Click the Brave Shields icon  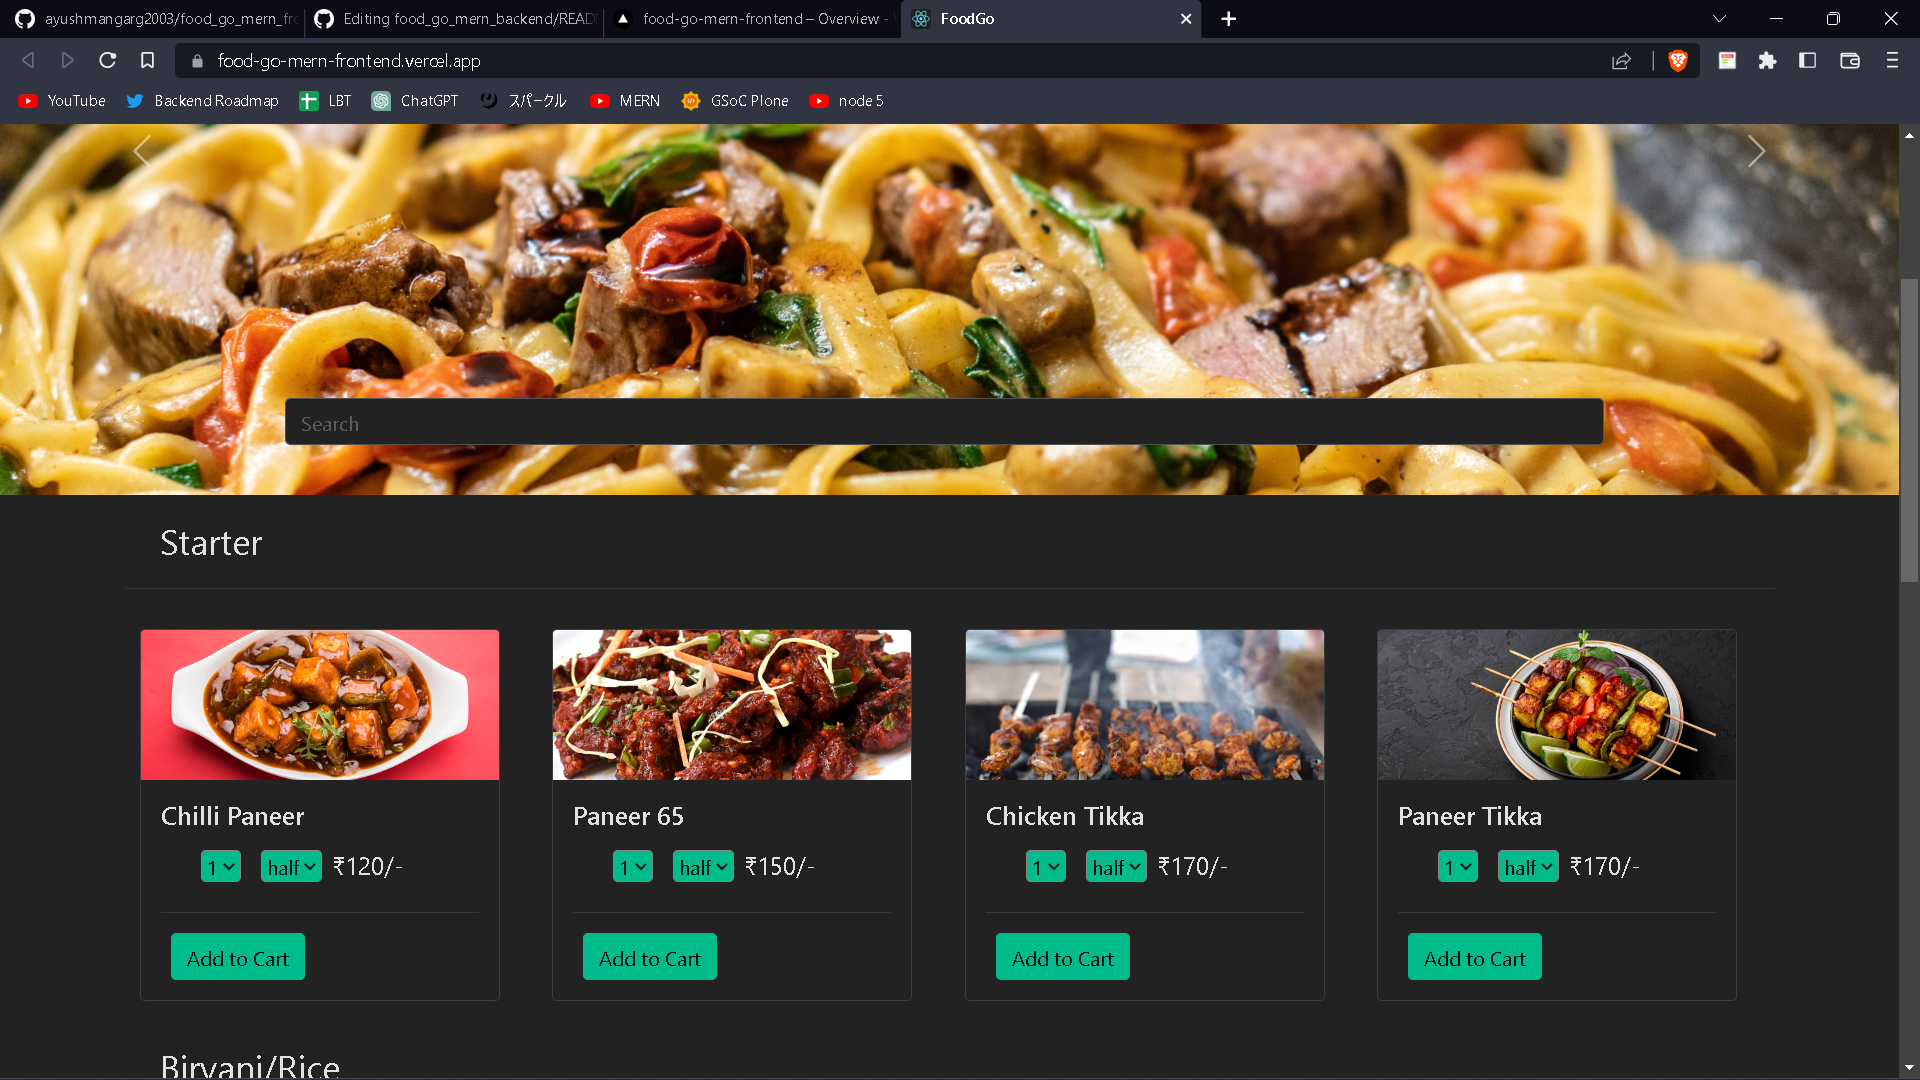(1679, 61)
